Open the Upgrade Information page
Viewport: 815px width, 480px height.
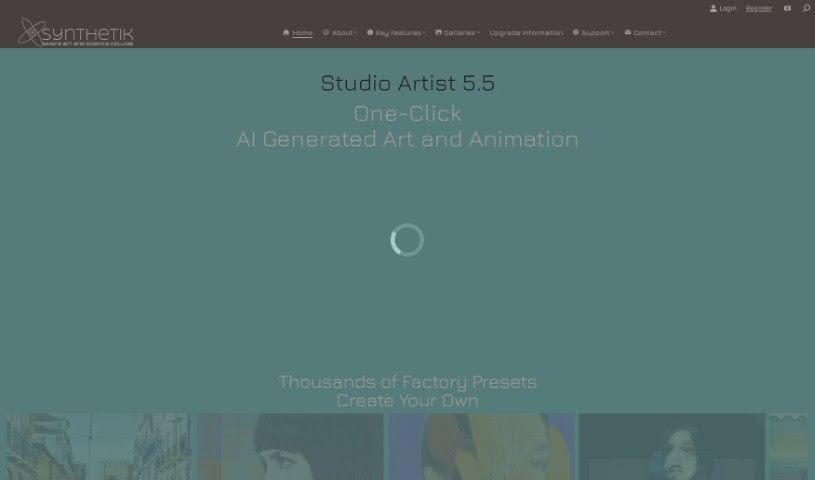[526, 33]
